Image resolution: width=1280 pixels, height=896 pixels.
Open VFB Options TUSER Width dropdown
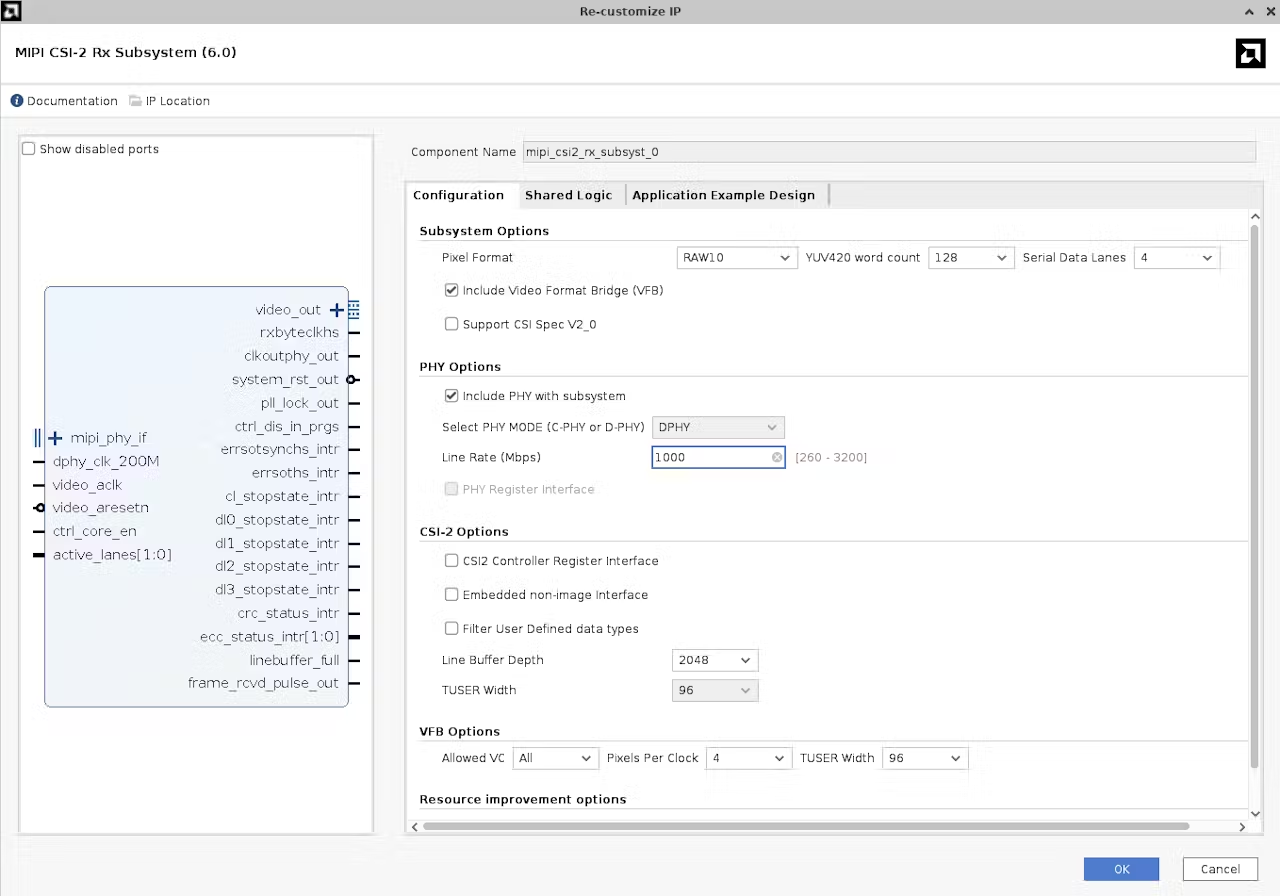pyautogui.click(x=925, y=758)
